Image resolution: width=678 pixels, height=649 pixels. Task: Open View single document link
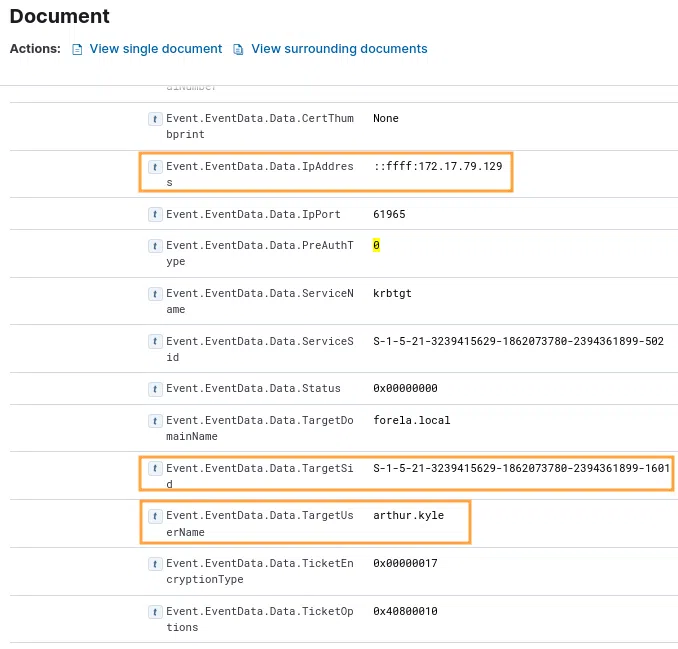[155, 49]
